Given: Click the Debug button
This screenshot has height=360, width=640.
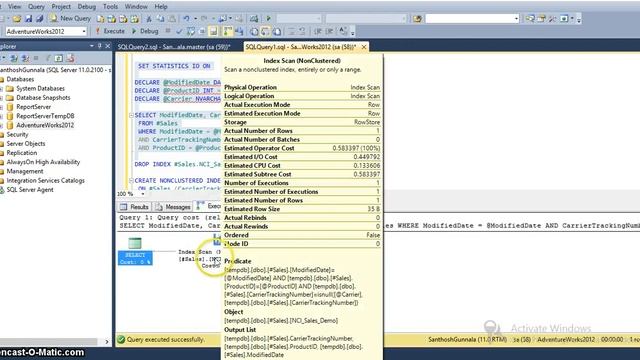Looking at the screenshot, I should tap(145, 31).
